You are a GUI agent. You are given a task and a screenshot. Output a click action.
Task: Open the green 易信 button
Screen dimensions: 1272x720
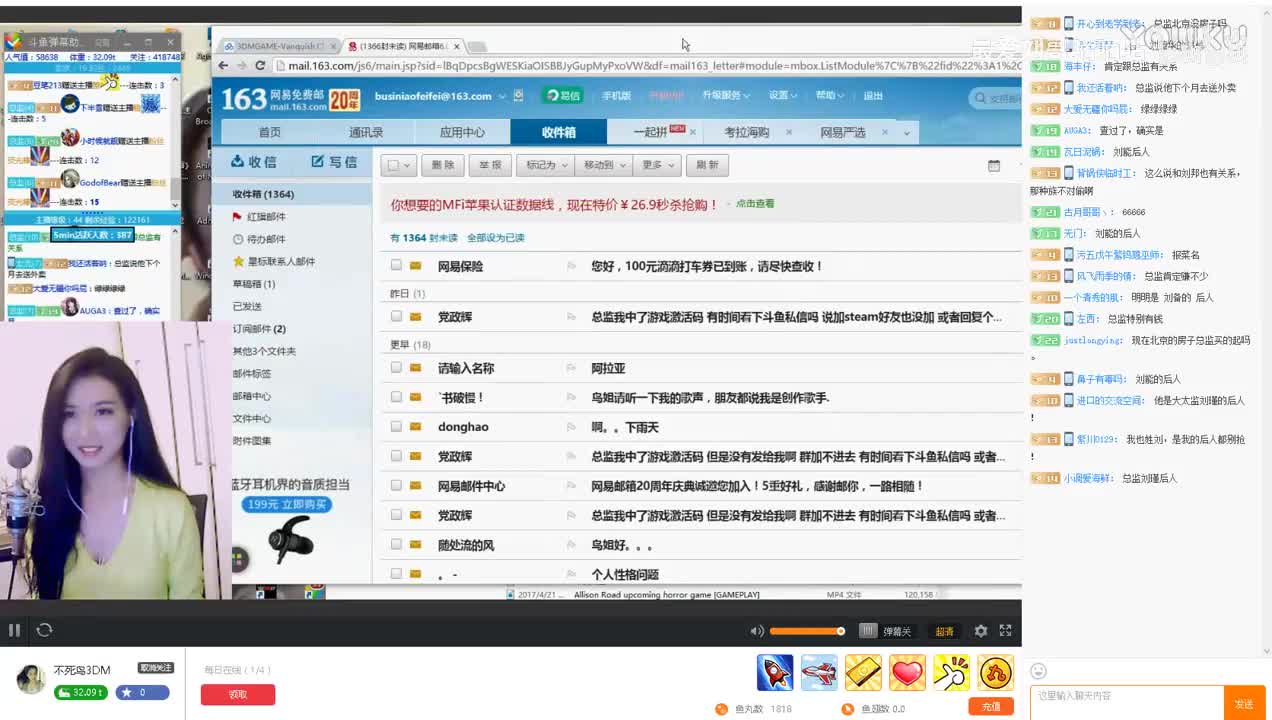pyautogui.click(x=564, y=96)
